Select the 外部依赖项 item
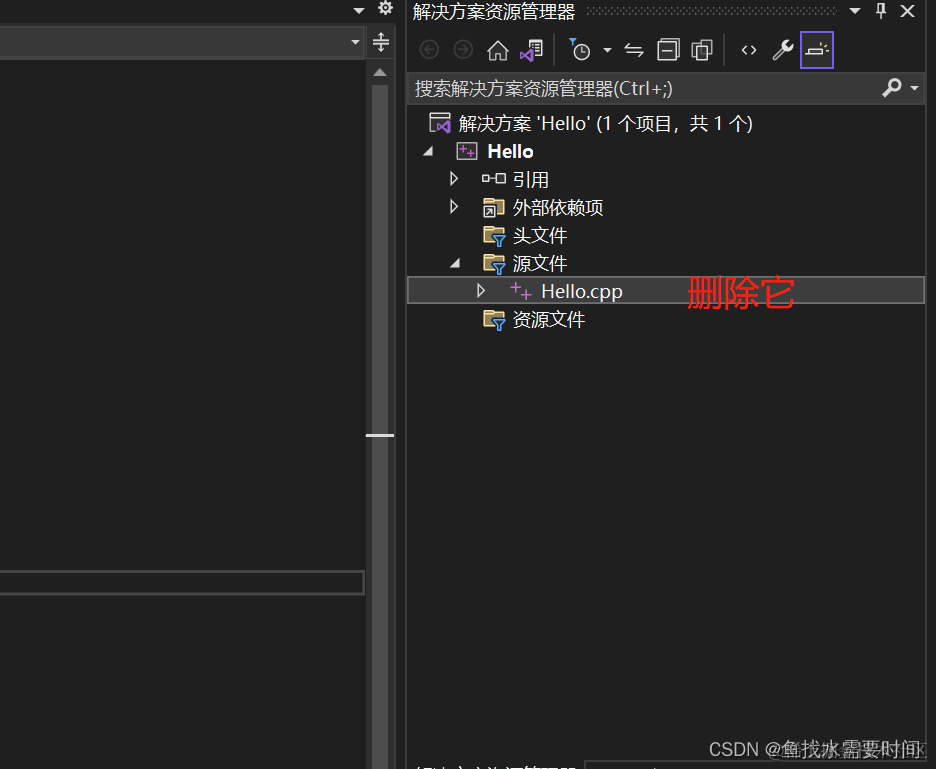 (558, 207)
